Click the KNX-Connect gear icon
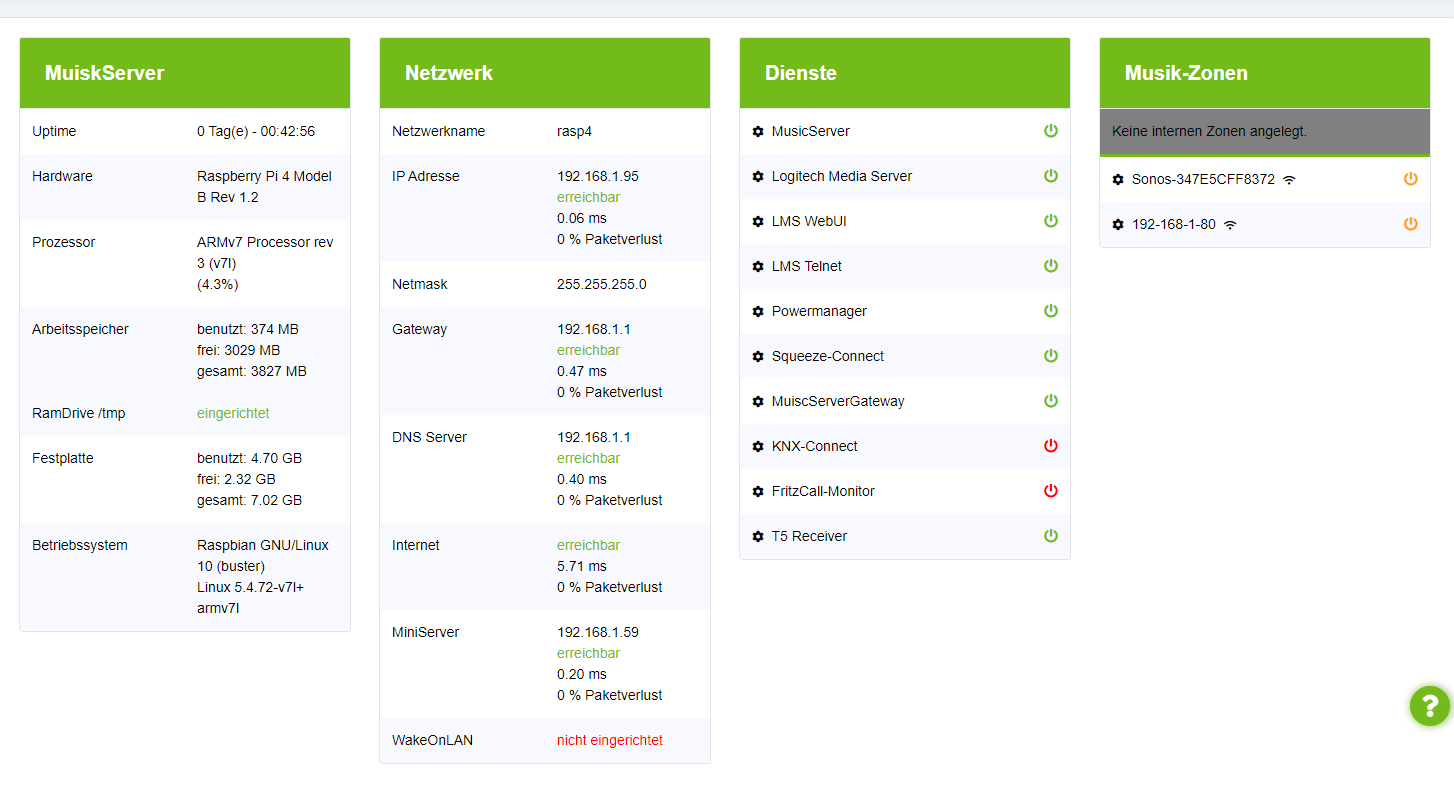 [x=758, y=447]
